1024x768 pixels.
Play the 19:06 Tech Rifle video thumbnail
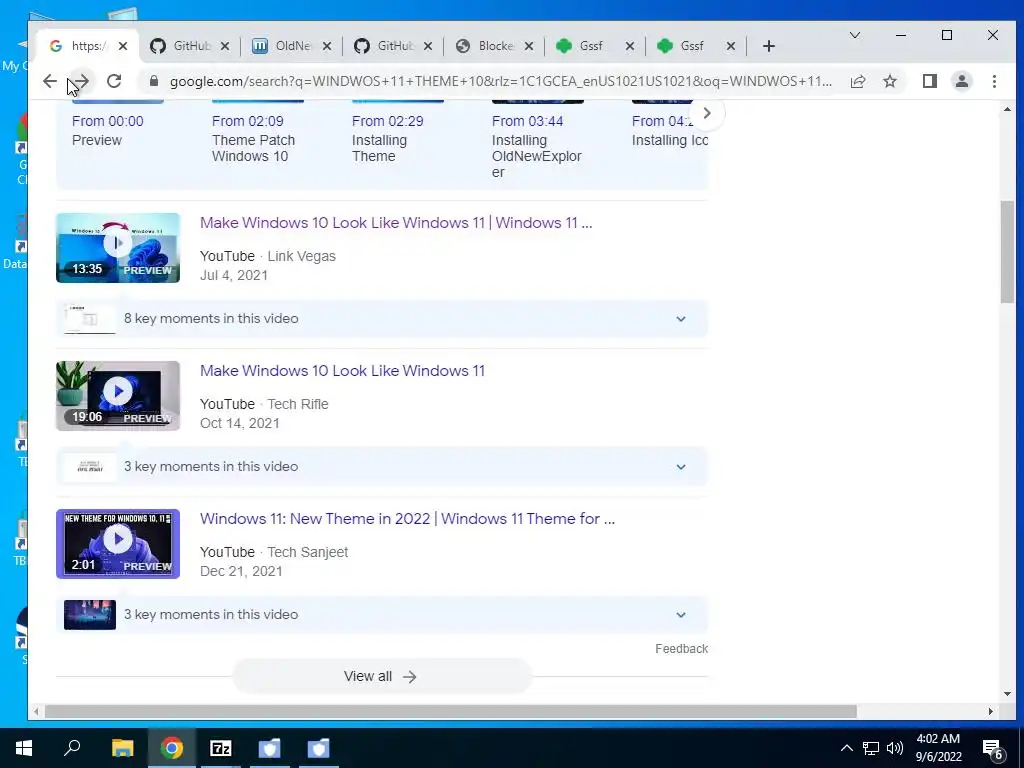click(118, 396)
